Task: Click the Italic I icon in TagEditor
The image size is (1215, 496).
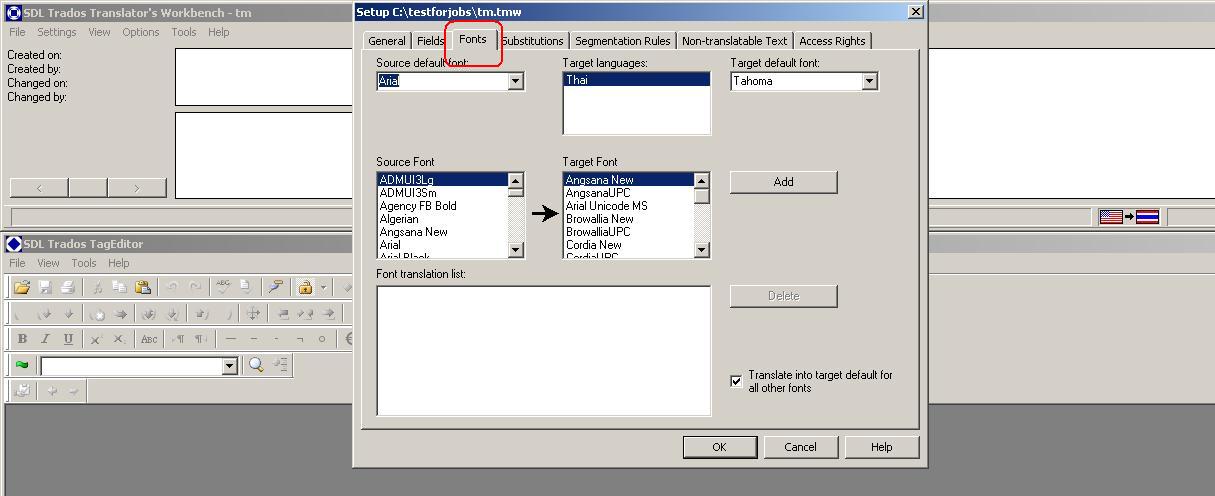Action: pyautogui.click(x=45, y=339)
